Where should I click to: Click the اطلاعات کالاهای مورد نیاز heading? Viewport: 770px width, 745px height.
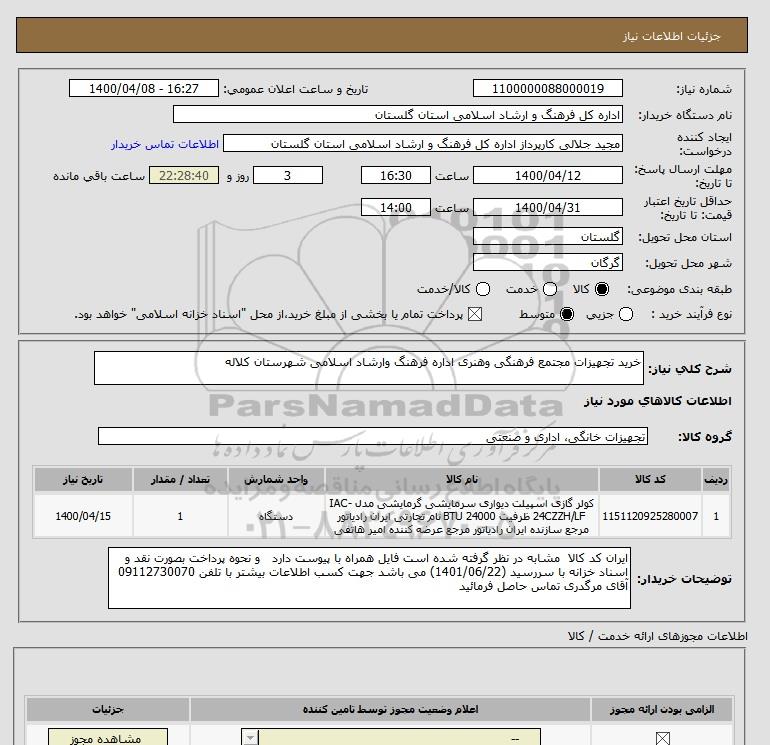[x=658, y=401]
